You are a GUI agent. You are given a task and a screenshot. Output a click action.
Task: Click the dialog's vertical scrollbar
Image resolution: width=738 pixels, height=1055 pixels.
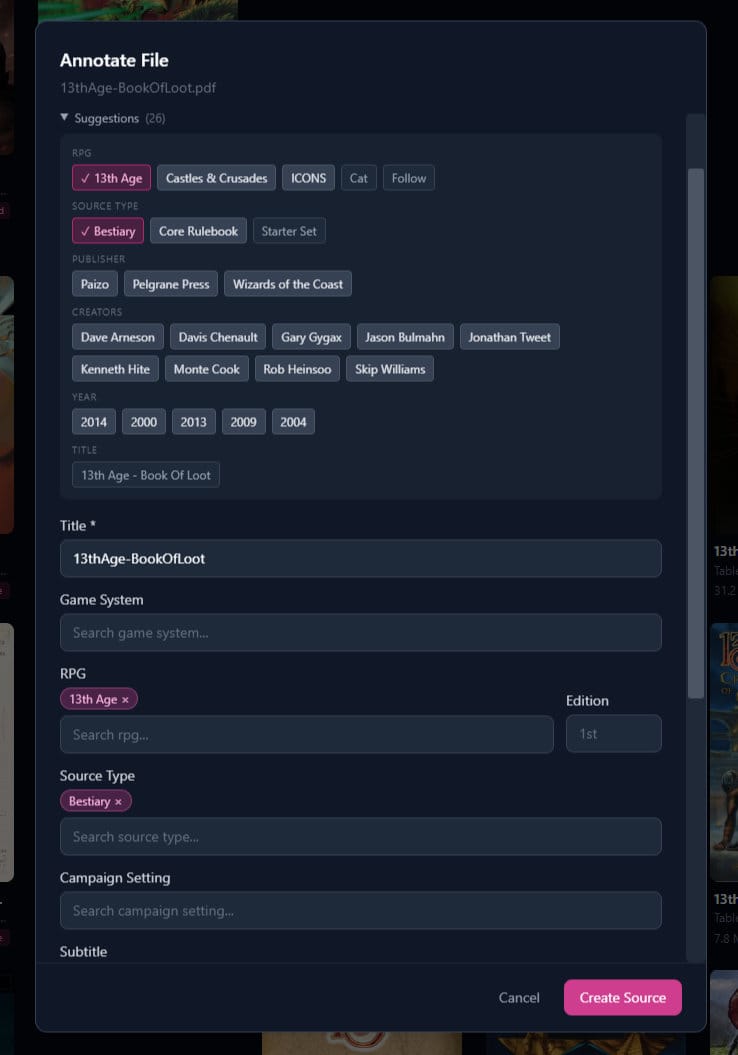(x=696, y=430)
